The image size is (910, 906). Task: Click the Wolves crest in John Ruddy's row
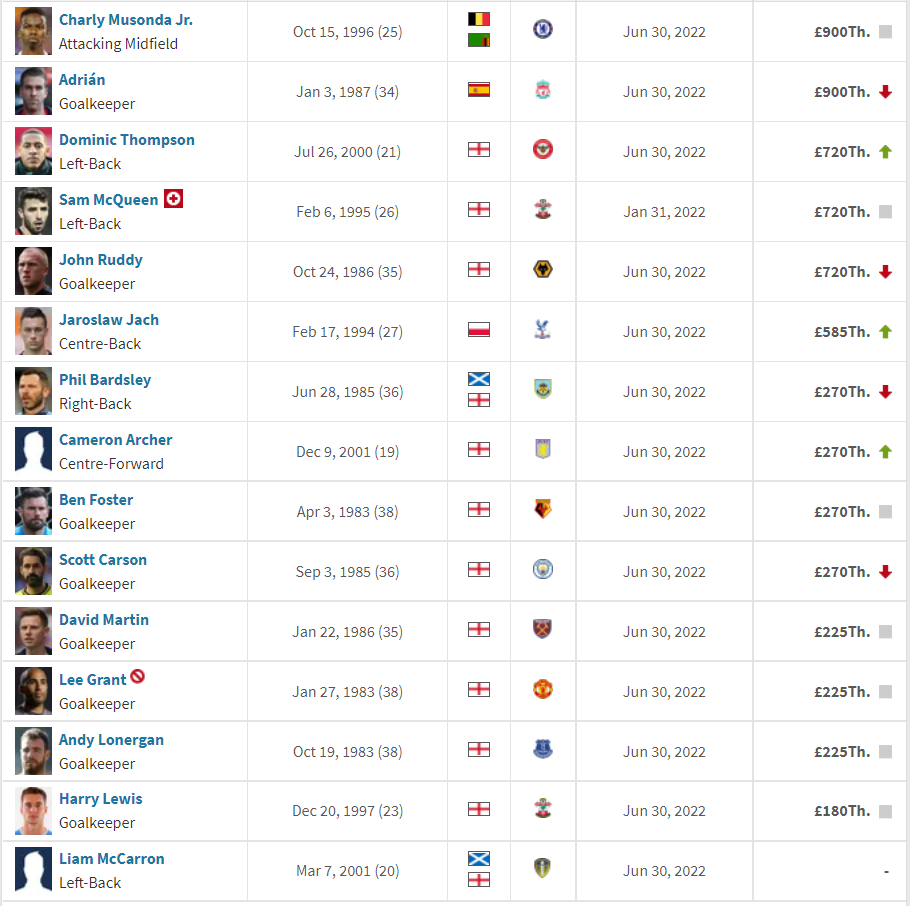point(543,270)
